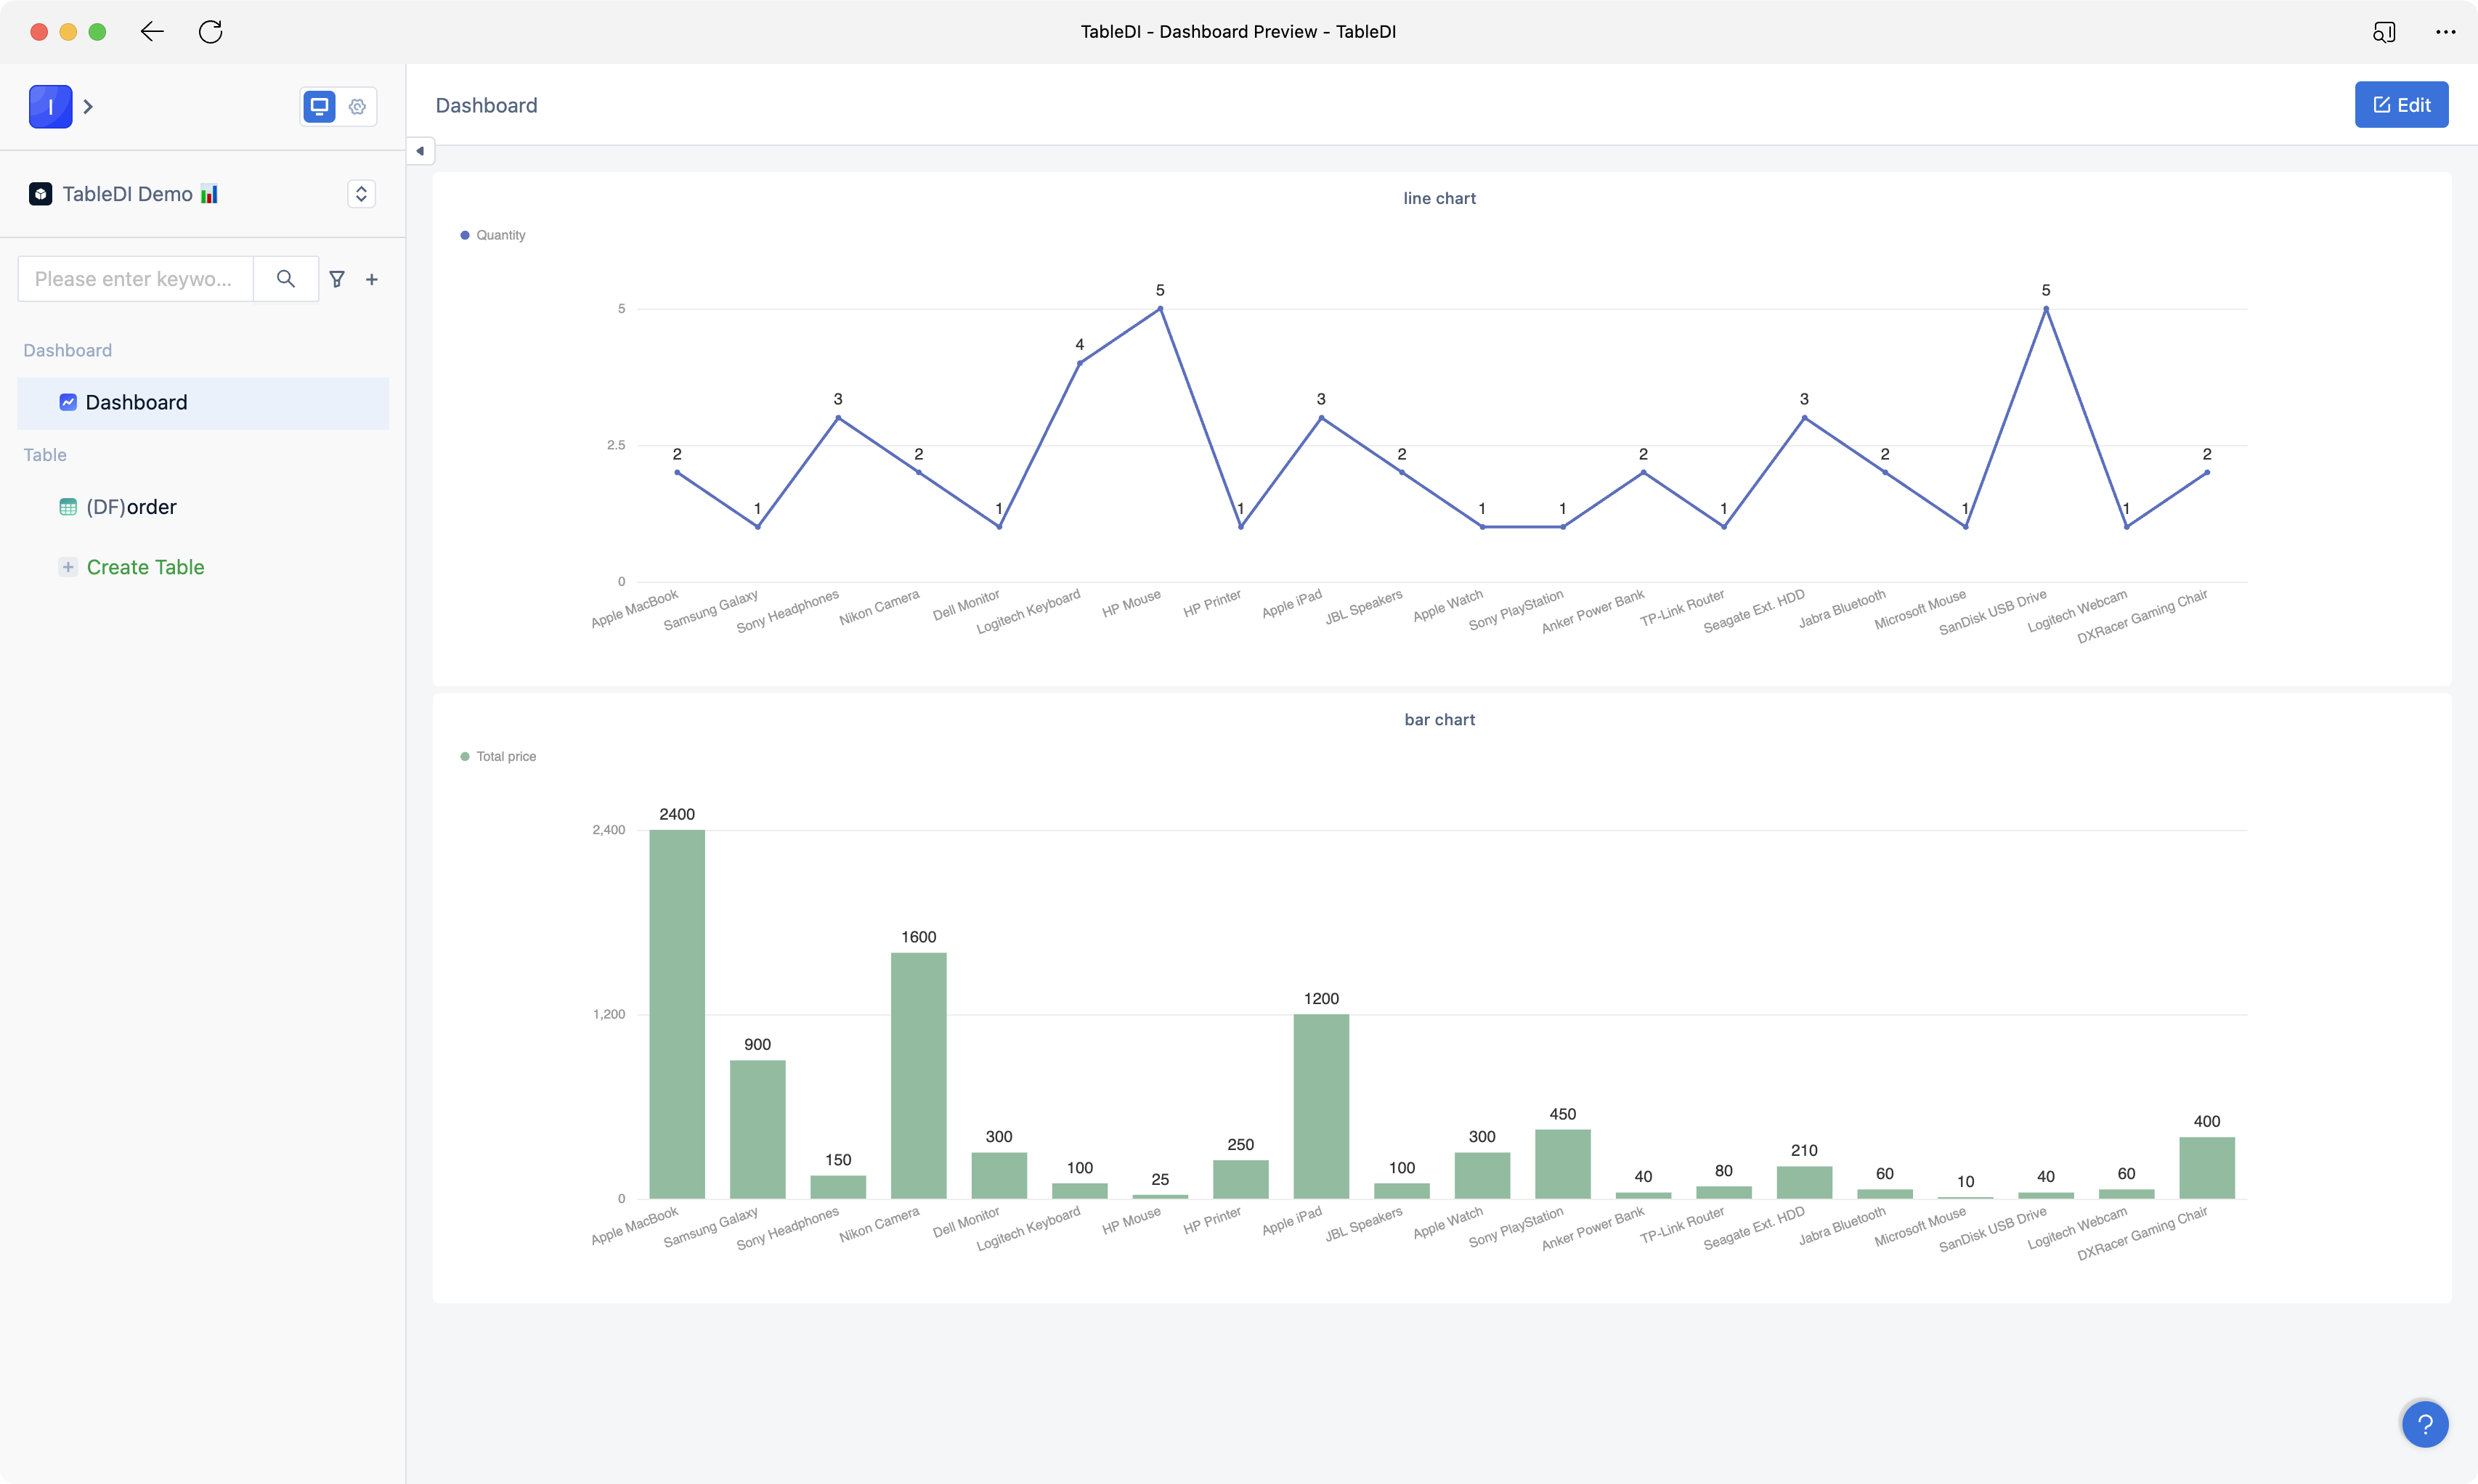Image resolution: width=2478 pixels, height=1484 pixels.
Task: Click the Apple iPad line point labeled 3
Action: coord(1321,417)
